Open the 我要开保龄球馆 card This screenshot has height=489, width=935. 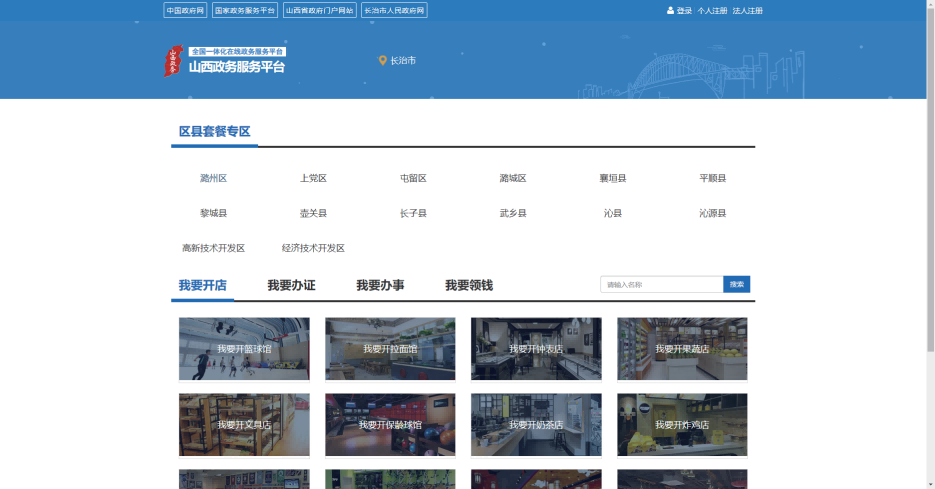390,425
